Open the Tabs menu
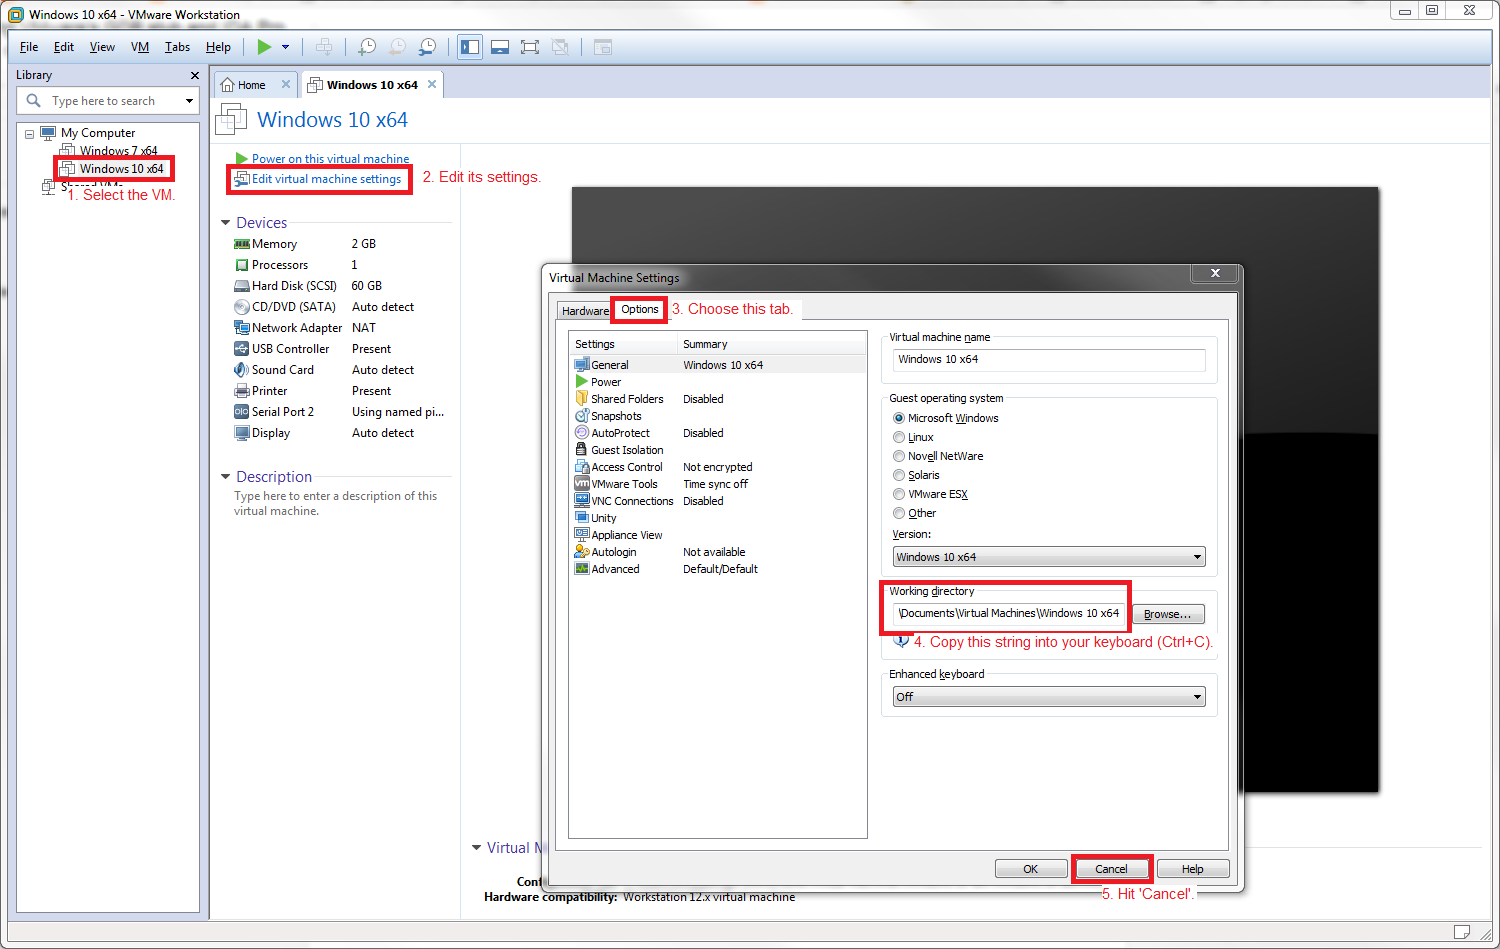Image resolution: width=1500 pixels, height=949 pixels. tap(177, 47)
